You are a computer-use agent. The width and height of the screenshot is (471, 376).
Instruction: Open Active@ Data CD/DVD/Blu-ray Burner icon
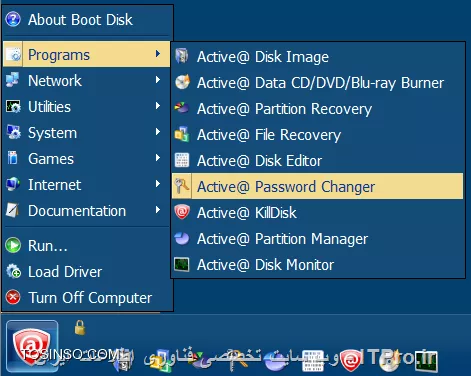(x=182, y=82)
